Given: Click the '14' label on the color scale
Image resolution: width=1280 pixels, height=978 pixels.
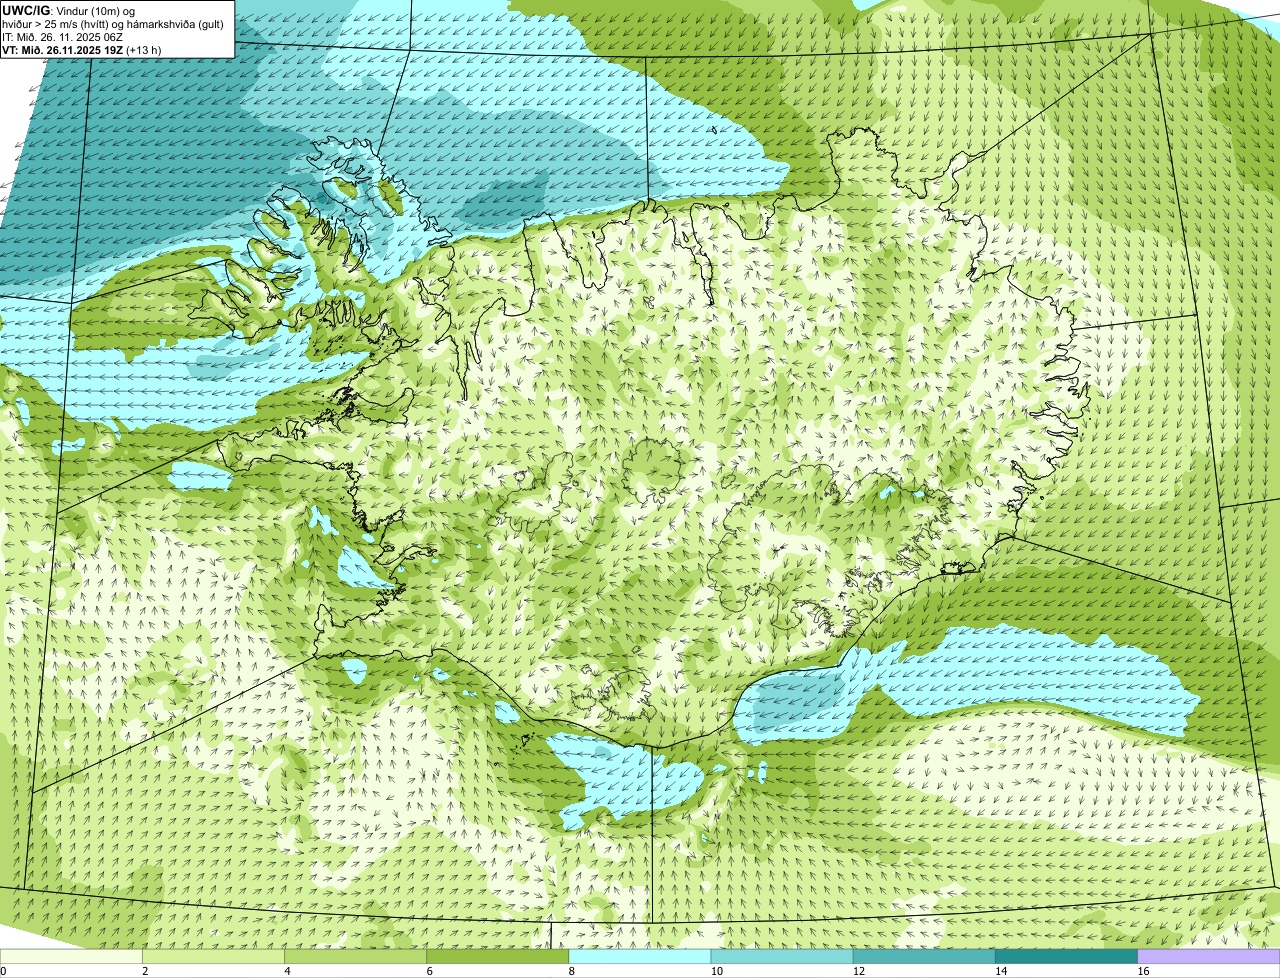Looking at the screenshot, I should click(x=1000, y=971).
